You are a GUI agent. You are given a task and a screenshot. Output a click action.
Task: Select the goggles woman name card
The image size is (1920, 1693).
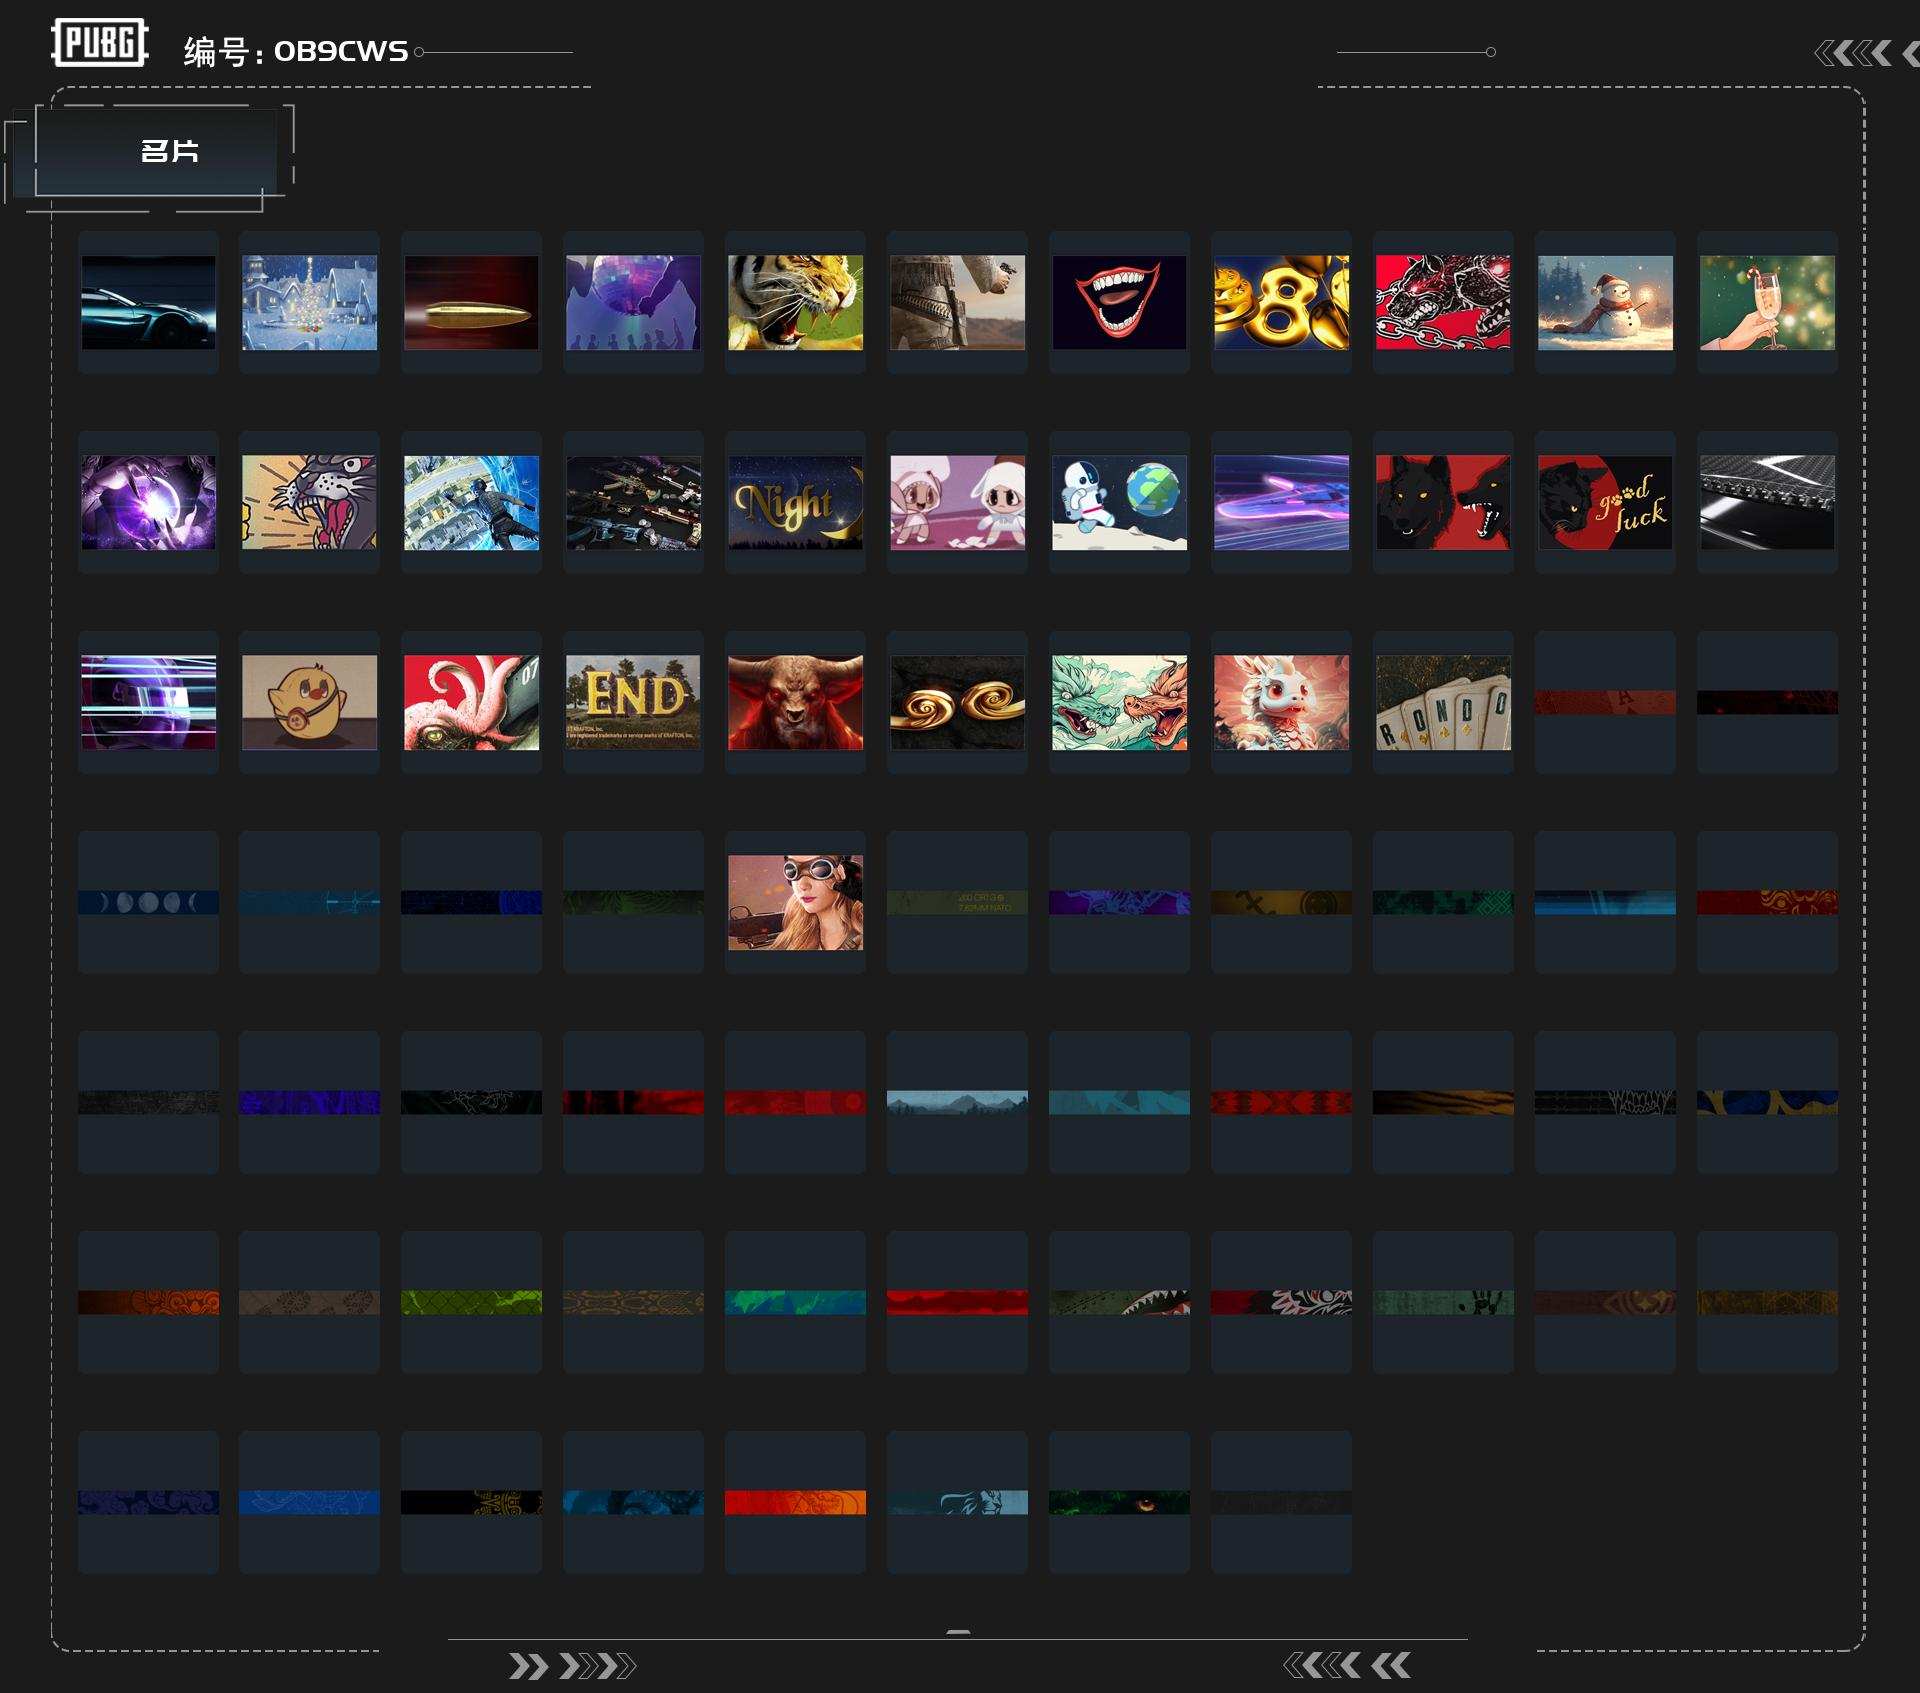coord(795,902)
